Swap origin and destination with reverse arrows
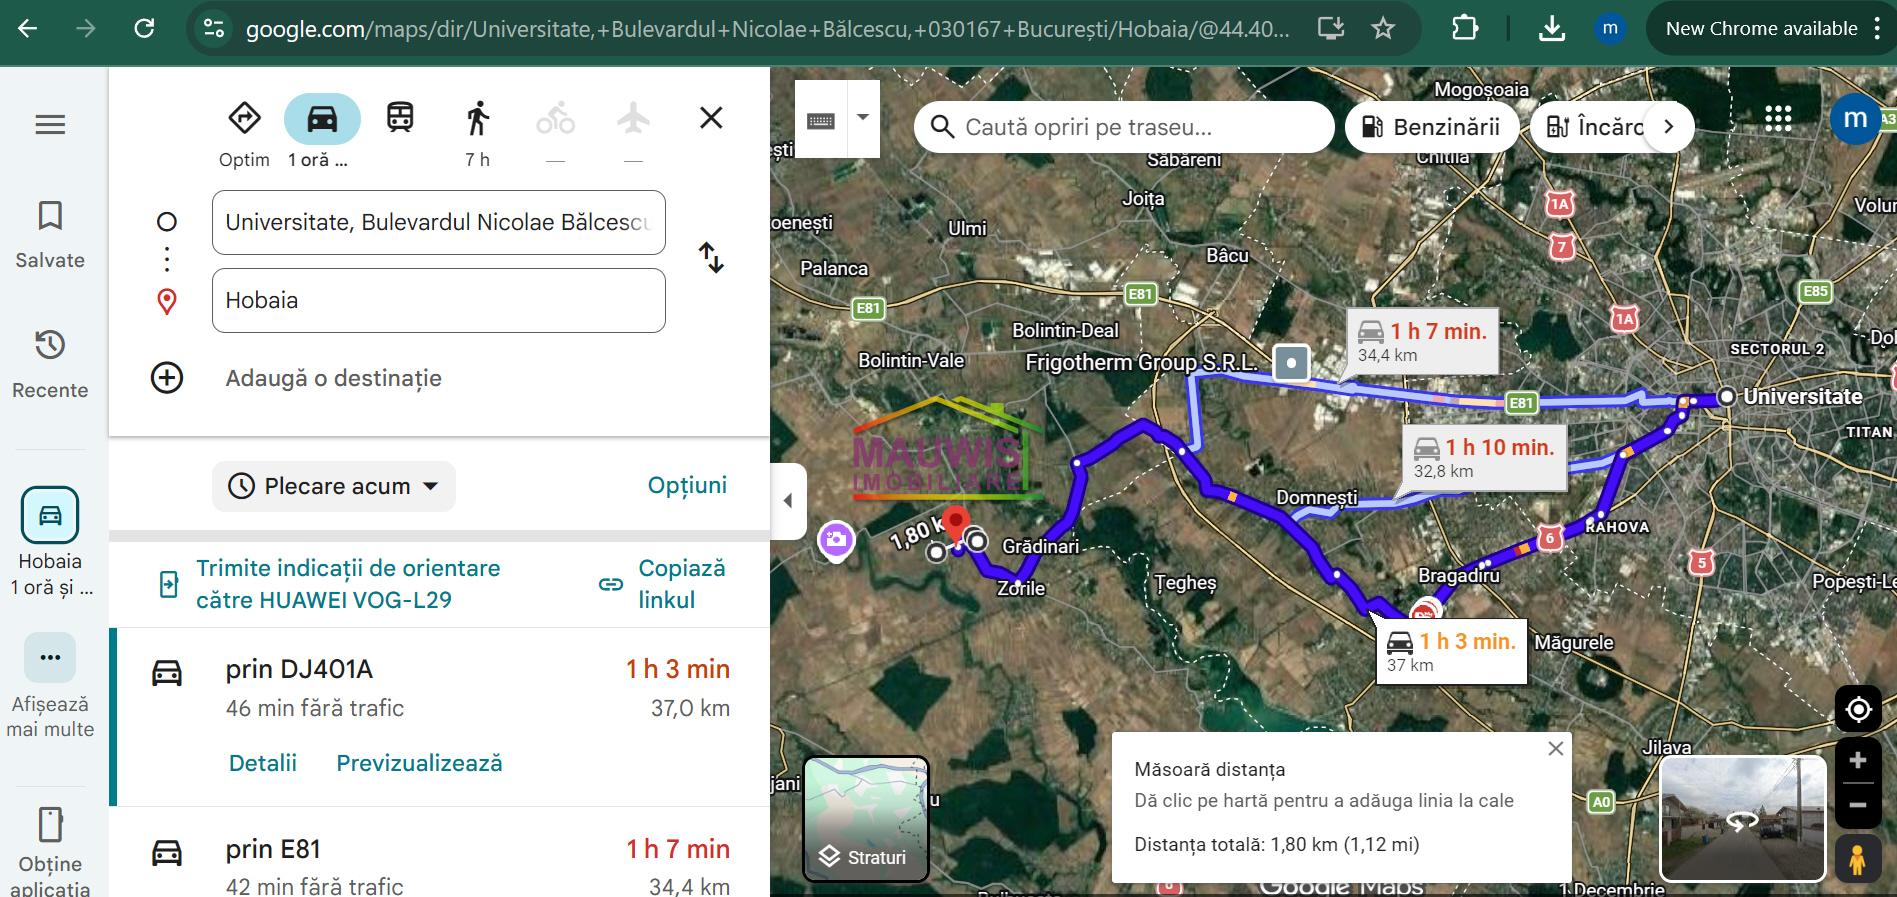The image size is (1897, 897). (x=711, y=258)
